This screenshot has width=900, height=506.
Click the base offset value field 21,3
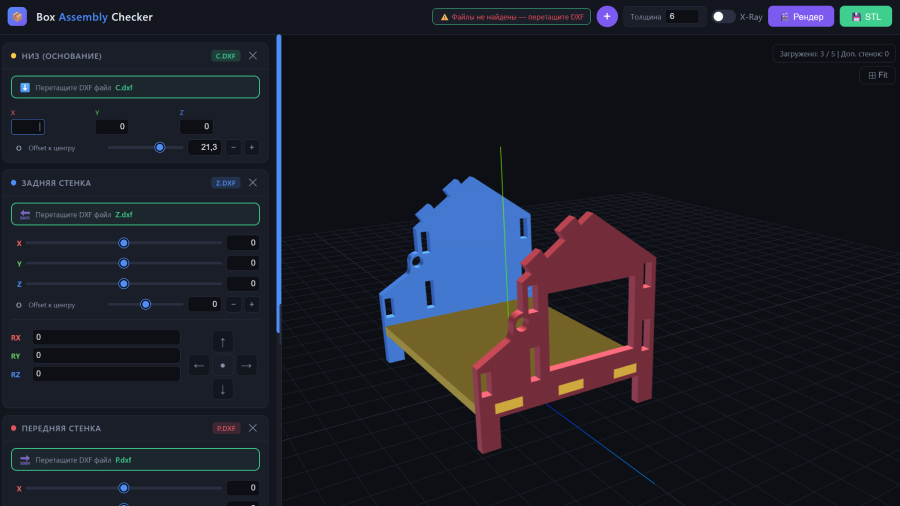205,147
